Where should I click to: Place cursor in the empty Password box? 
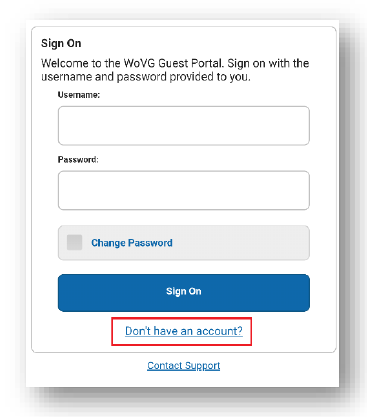(x=184, y=190)
